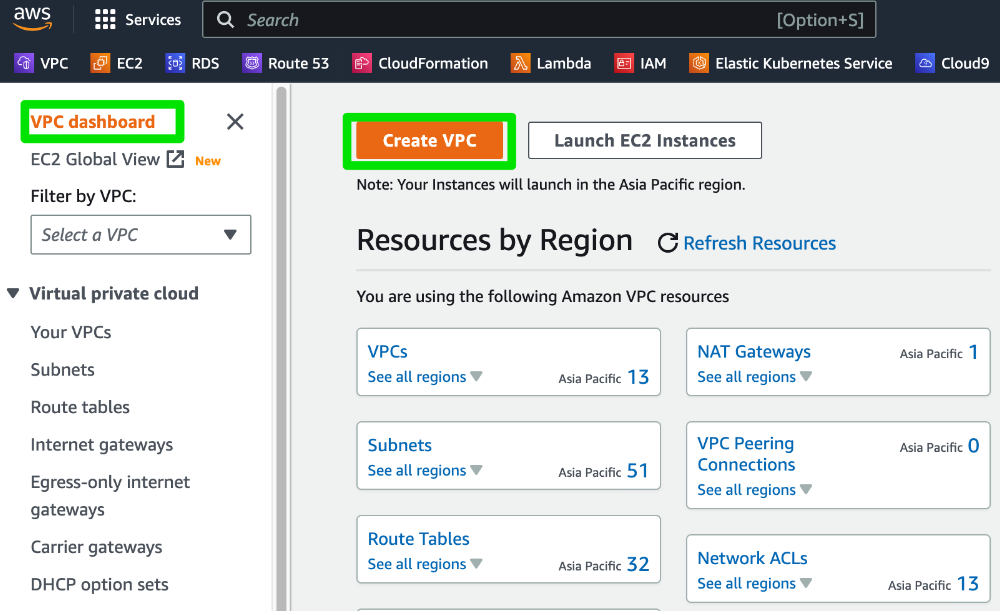Open the Route 53 shortcut
Viewport: 1000px width, 615px height.
(286, 63)
